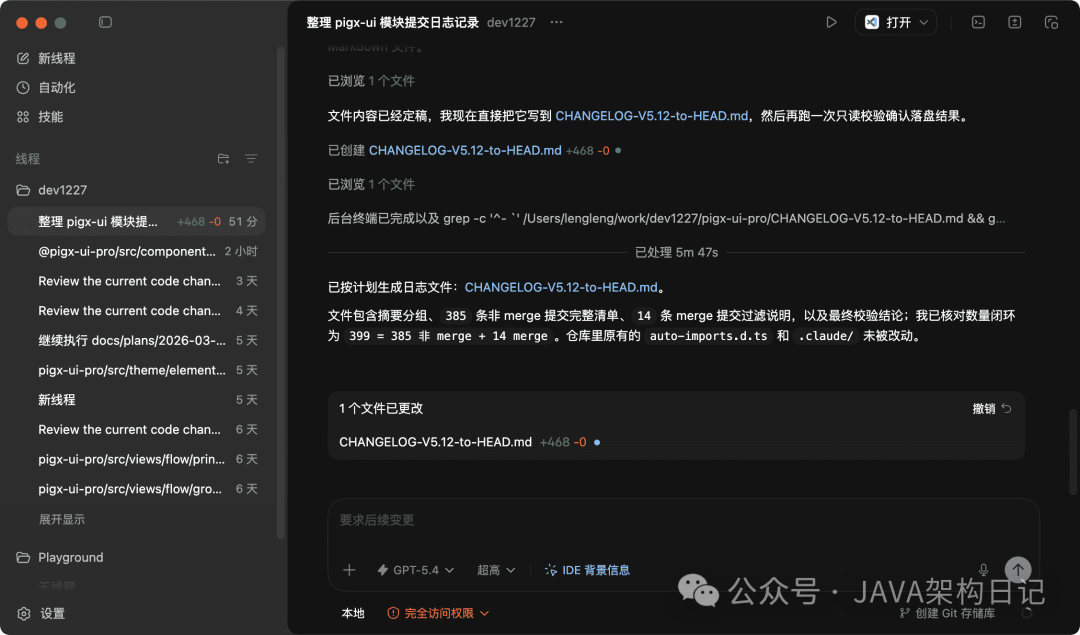Open the thread filter icon in 线程 header
Image resolution: width=1080 pixels, height=635 pixels.
point(250,158)
